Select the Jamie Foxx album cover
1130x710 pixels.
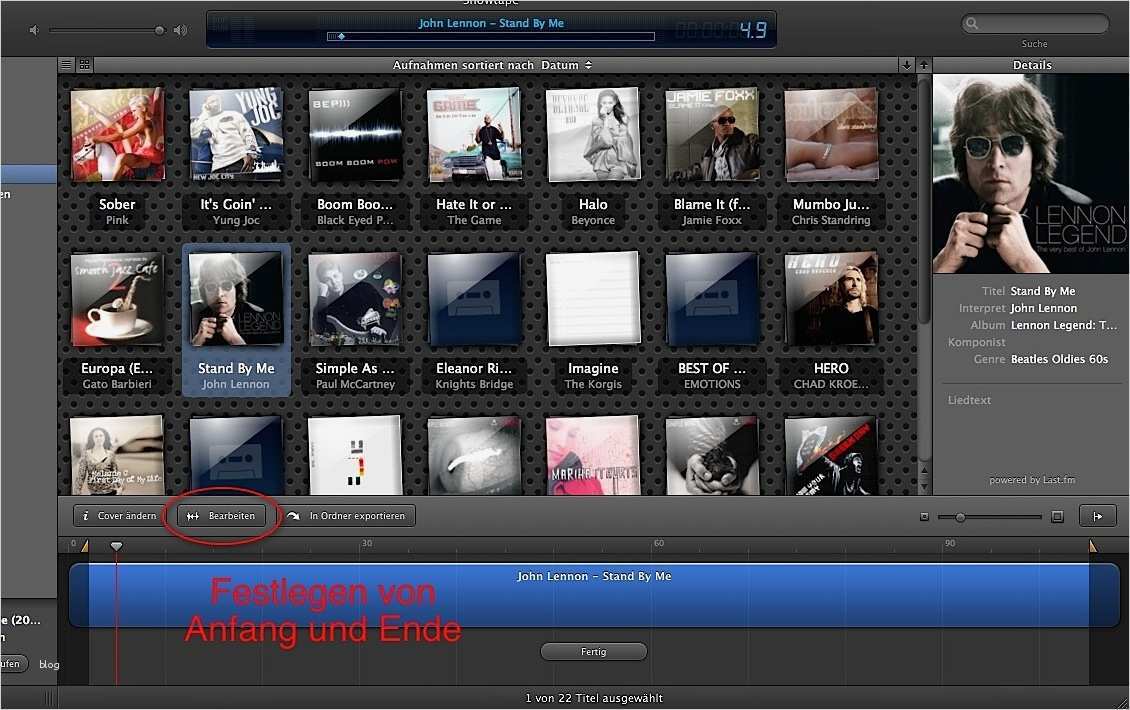[x=712, y=134]
